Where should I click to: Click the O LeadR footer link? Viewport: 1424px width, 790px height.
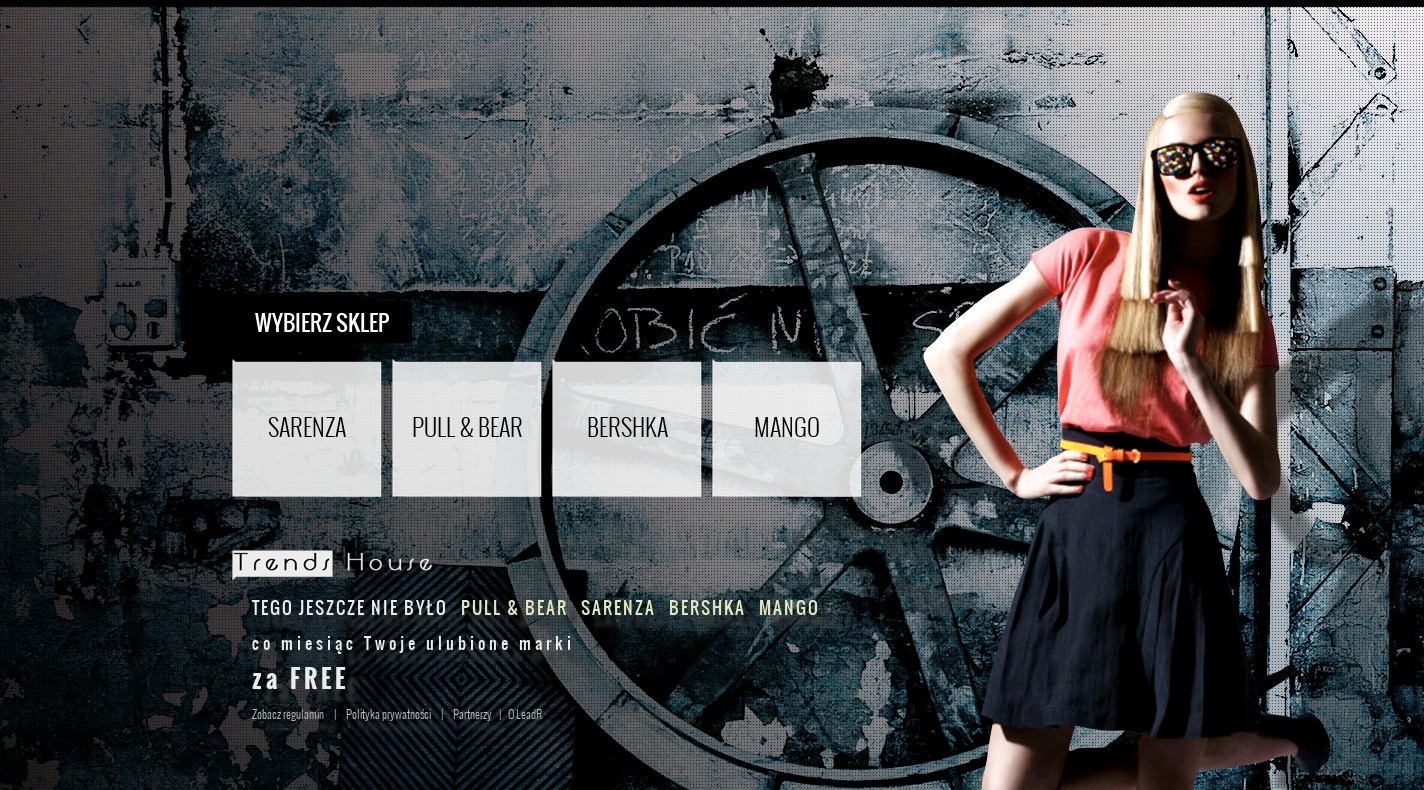click(x=525, y=715)
